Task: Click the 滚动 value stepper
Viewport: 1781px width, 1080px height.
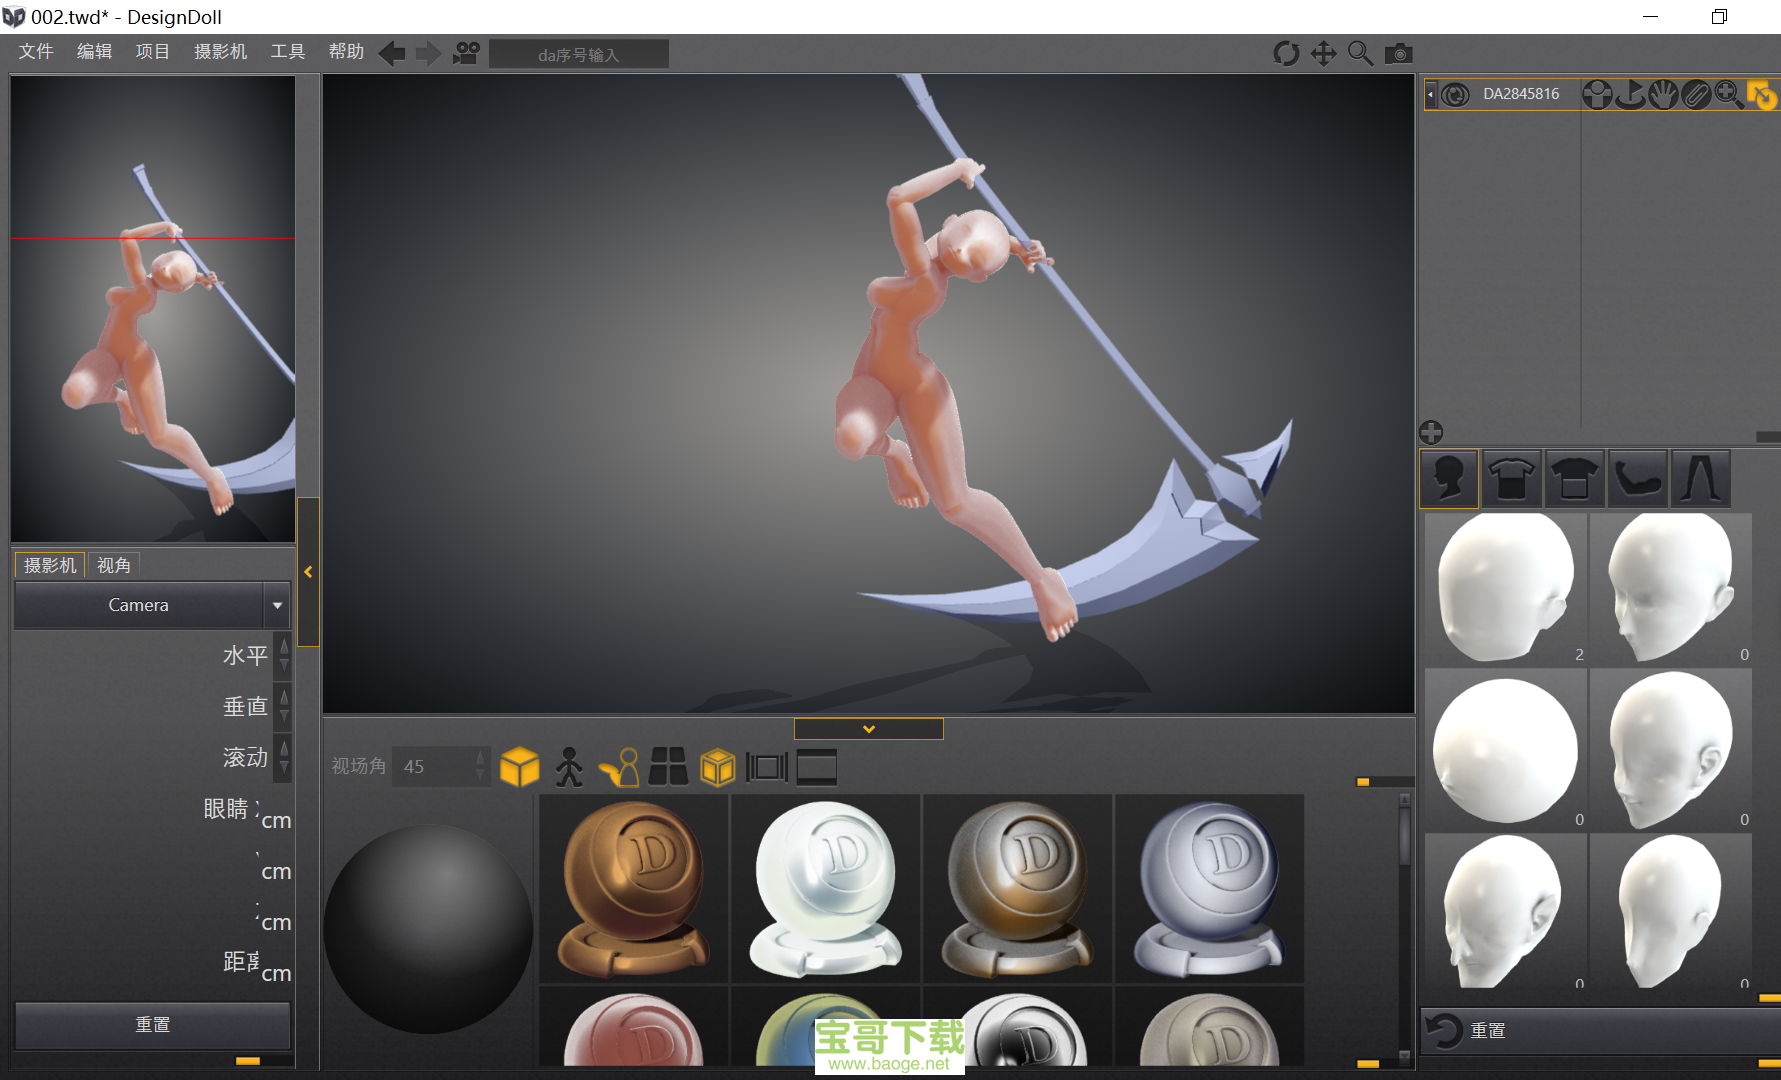Action: point(284,757)
